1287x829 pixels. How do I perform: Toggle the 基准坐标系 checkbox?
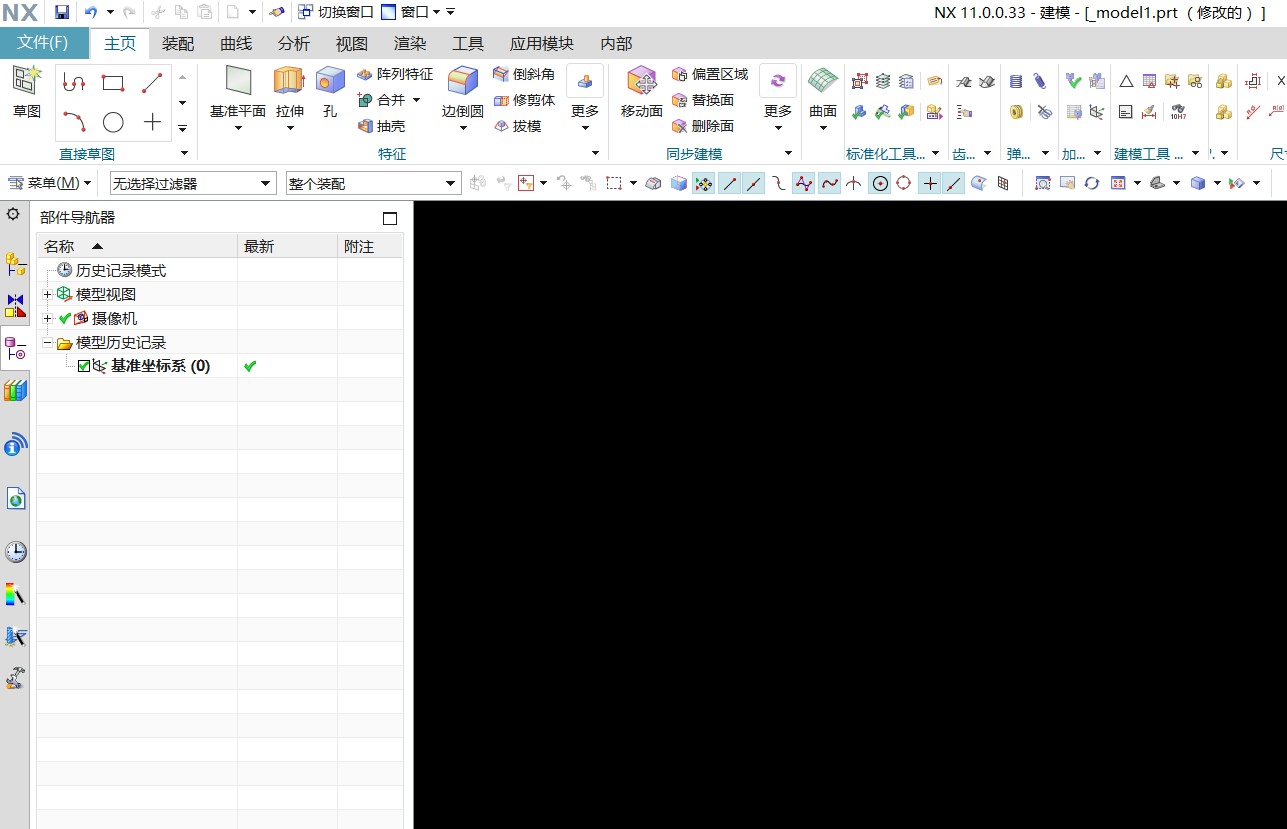click(84, 366)
